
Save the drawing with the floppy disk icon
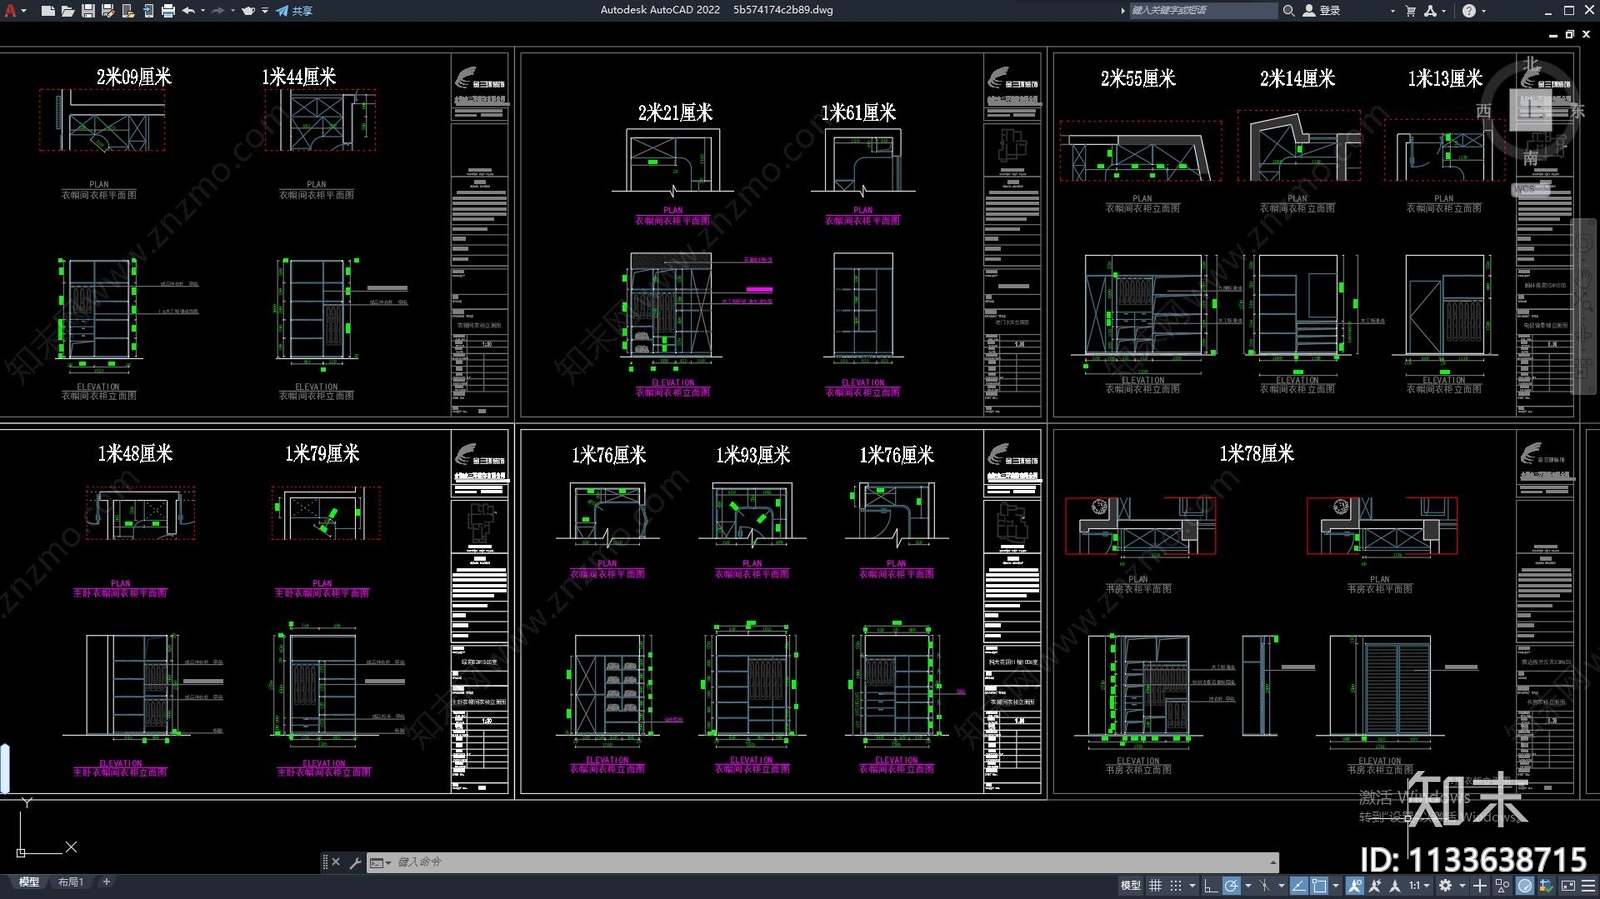(87, 11)
